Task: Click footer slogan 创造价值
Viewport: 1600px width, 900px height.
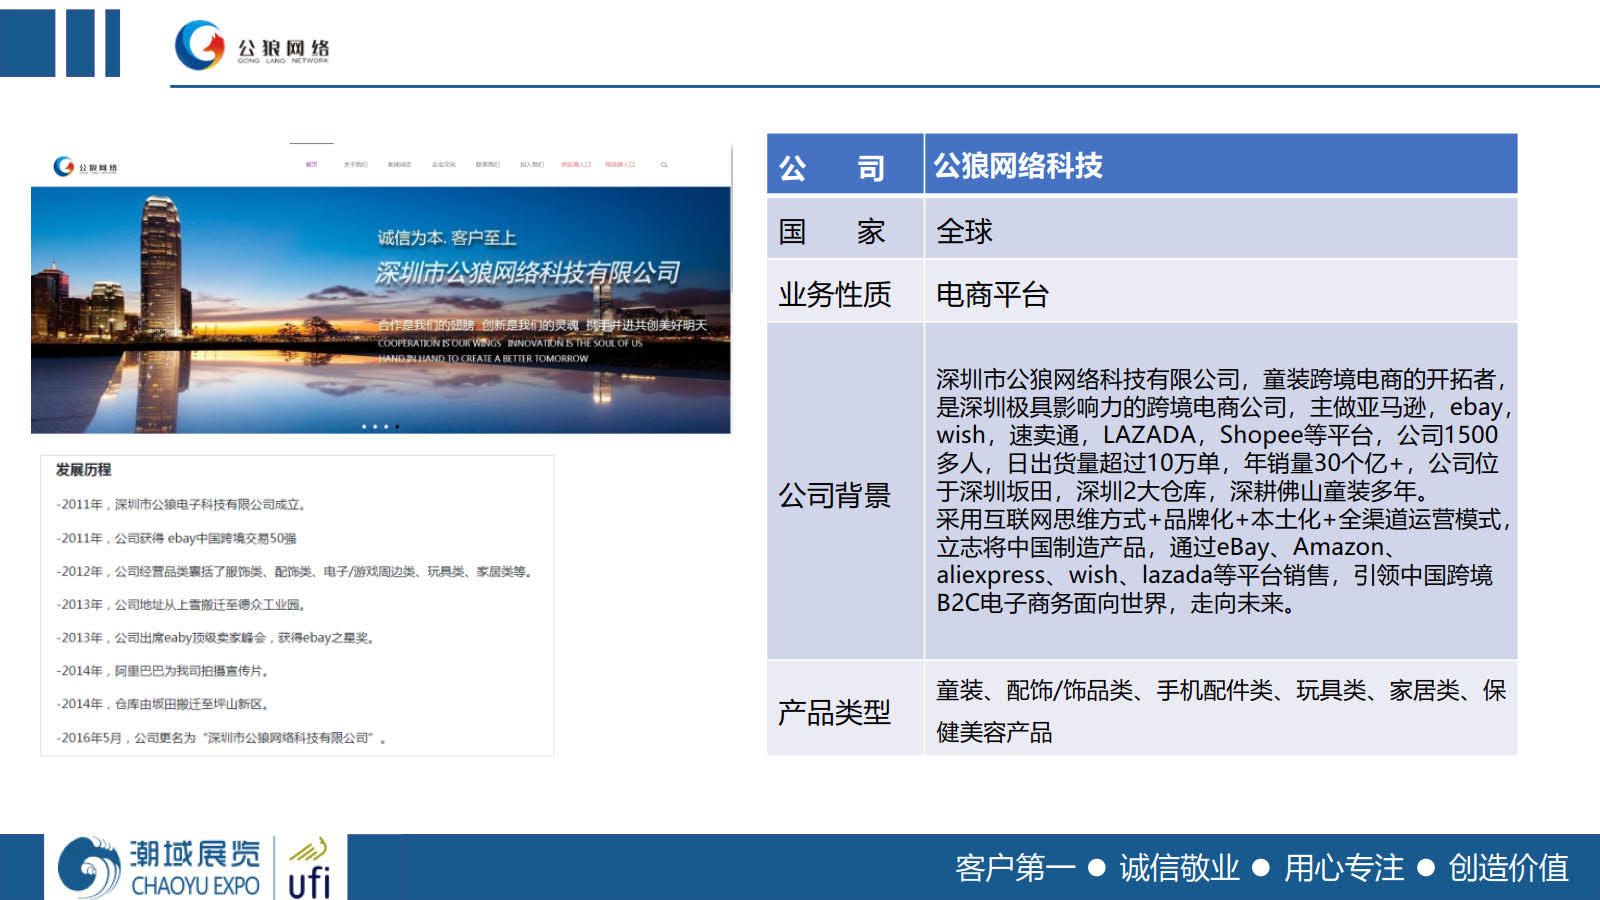Action: pyautogui.click(x=1508, y=868)
